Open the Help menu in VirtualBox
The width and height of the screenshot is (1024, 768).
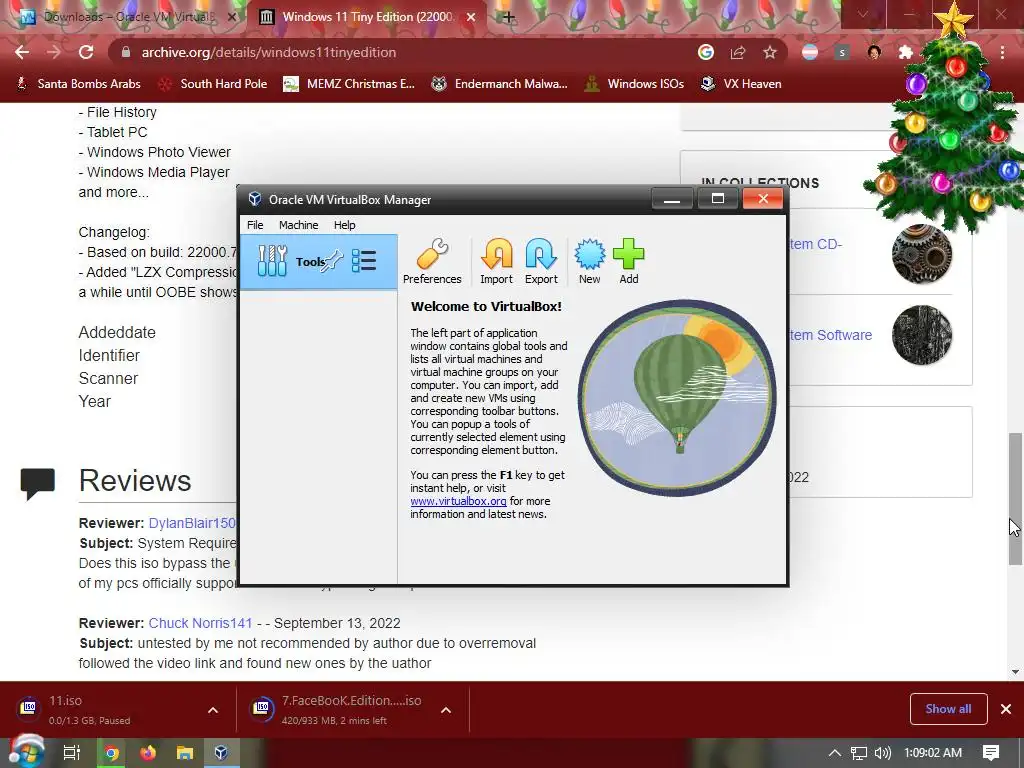[344, 225]
